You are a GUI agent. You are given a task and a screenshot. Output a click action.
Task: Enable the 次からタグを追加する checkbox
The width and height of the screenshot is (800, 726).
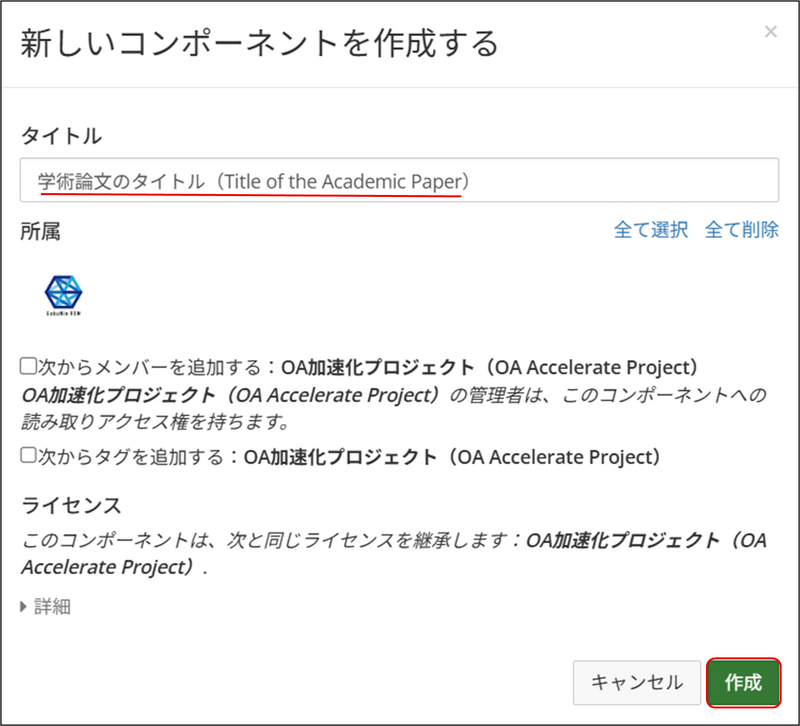(29, 456)
